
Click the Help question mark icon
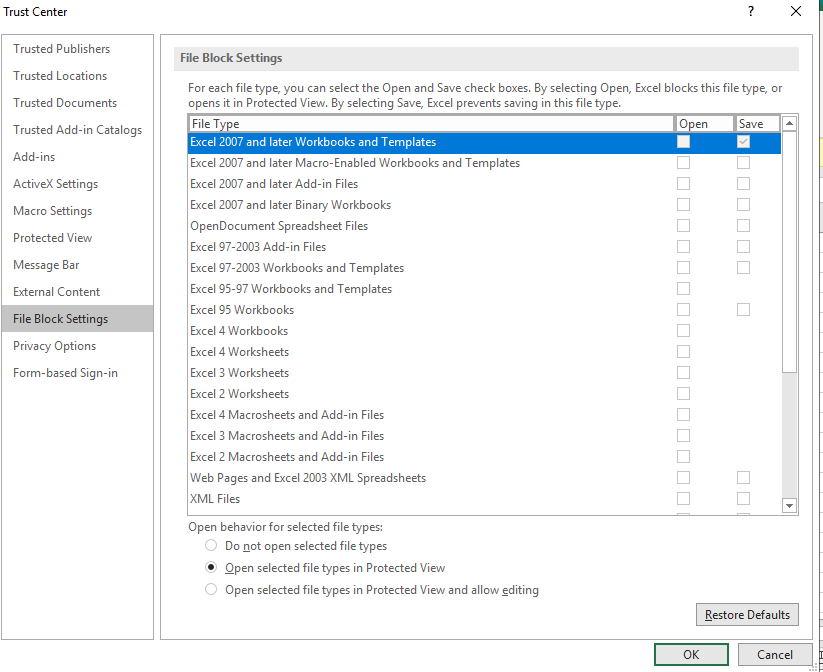tap(750, 11)
